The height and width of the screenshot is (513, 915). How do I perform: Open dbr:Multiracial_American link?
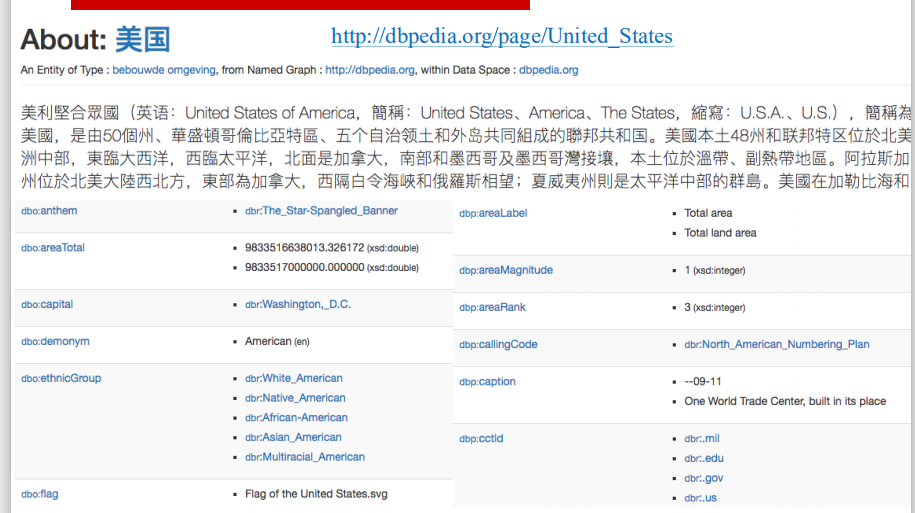tap(305, 457)
